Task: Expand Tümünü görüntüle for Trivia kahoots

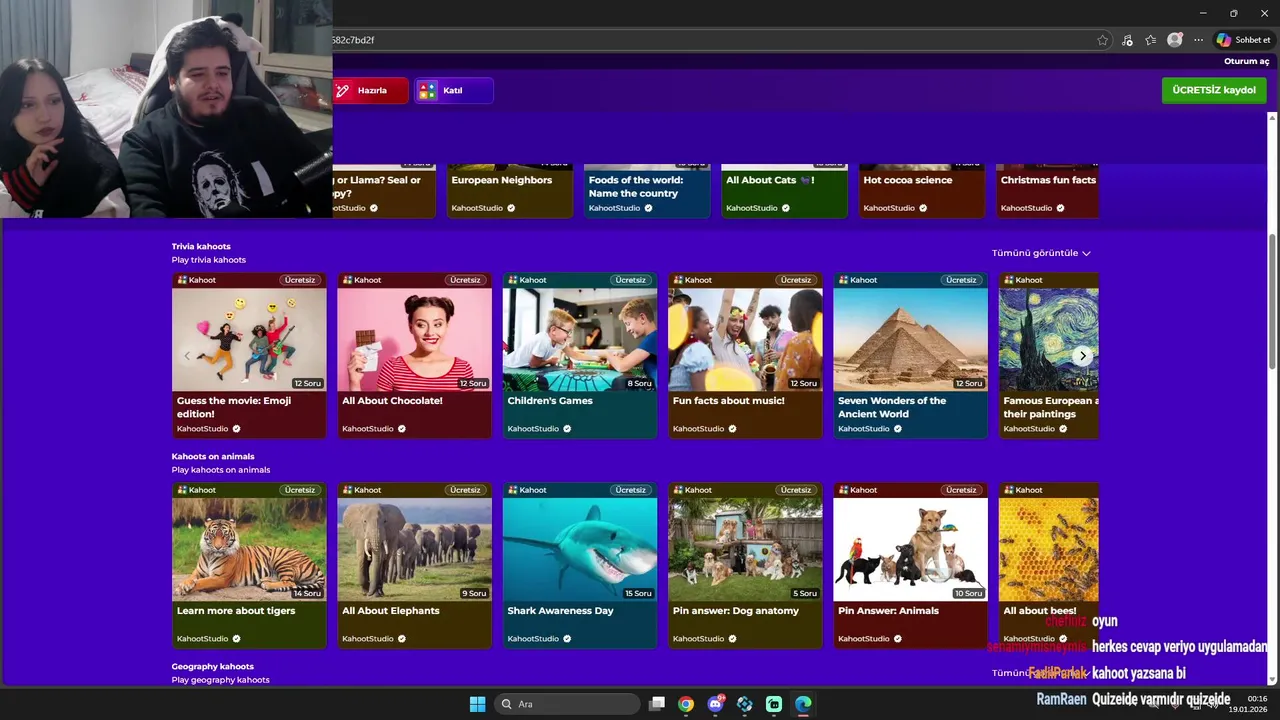Action: 1041,253
